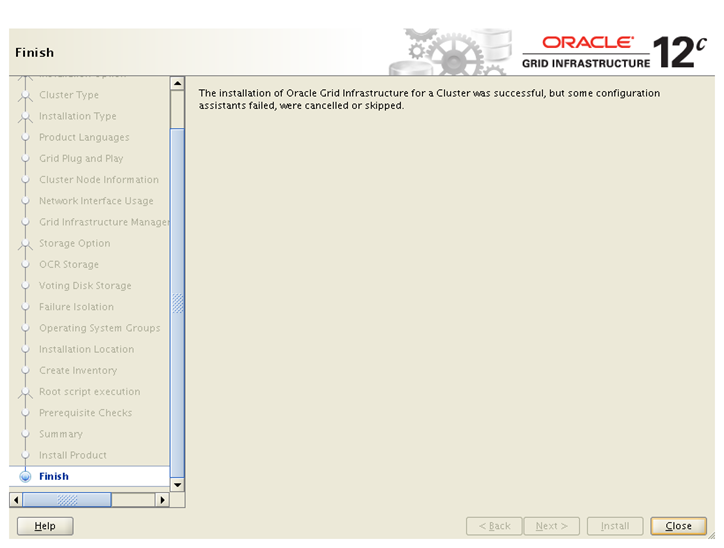Click the step list scroll-down arrow
Viewport: 724px width, 548px height.
tap(177, 485)
